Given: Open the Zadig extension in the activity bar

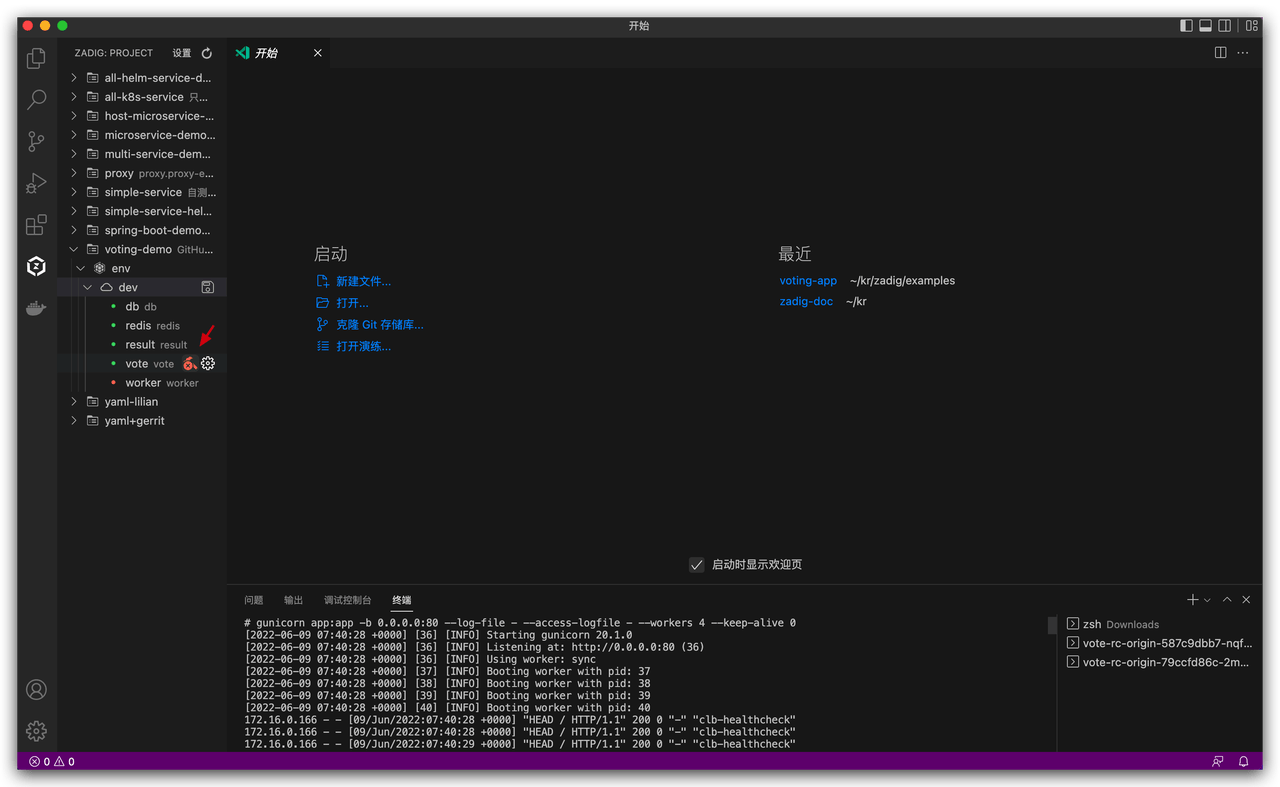Looking at the screenshot, I should (x=36, y=266).
